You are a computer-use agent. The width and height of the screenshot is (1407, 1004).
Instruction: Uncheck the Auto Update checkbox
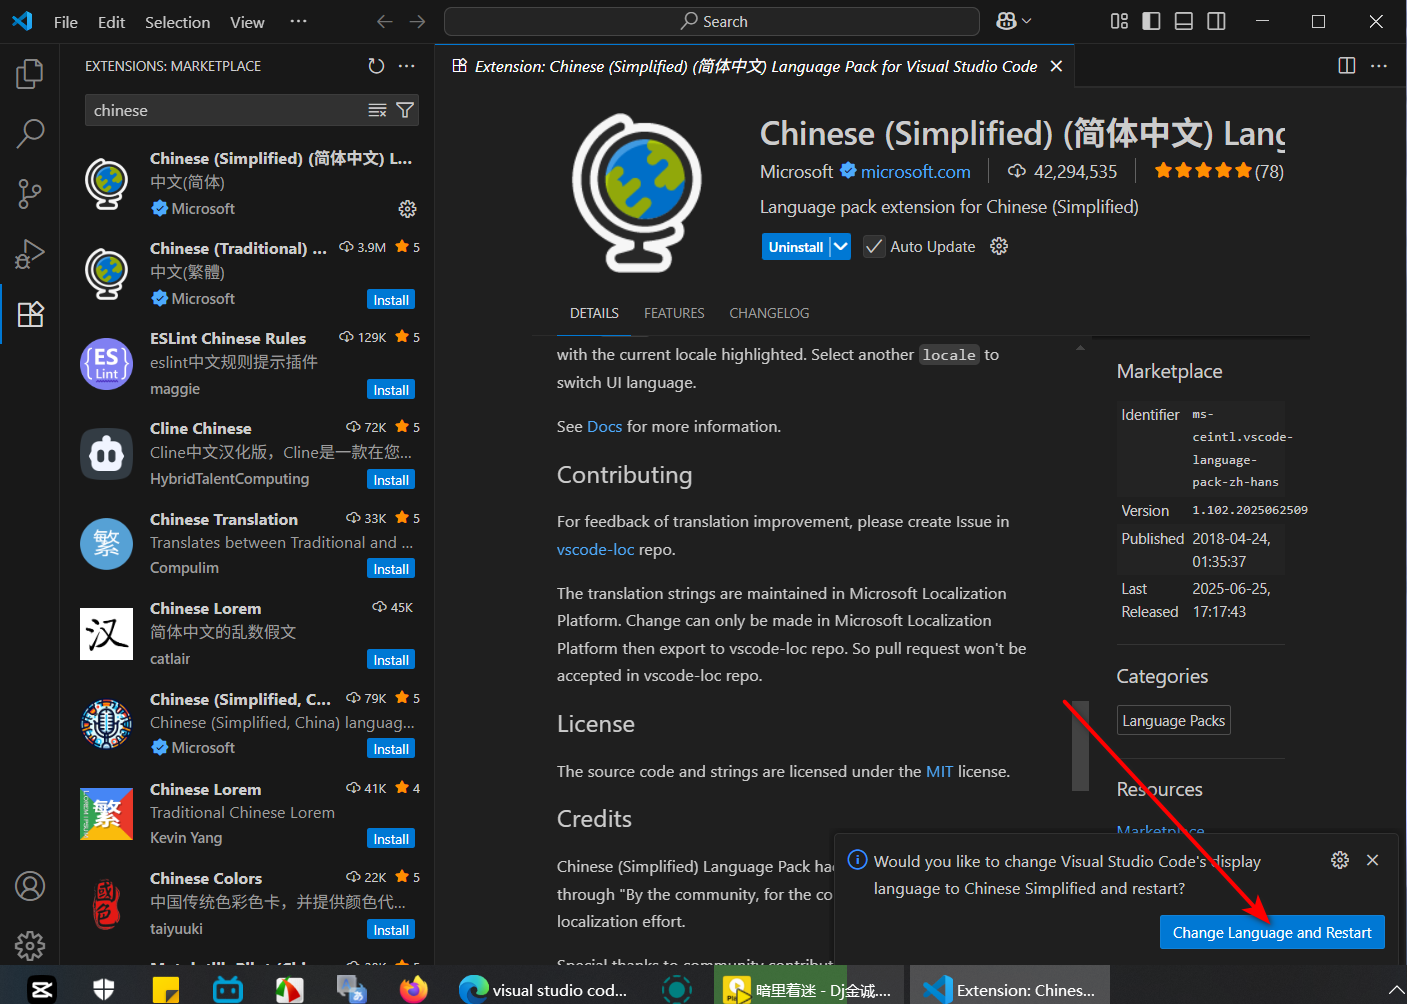tap(873, 246)
